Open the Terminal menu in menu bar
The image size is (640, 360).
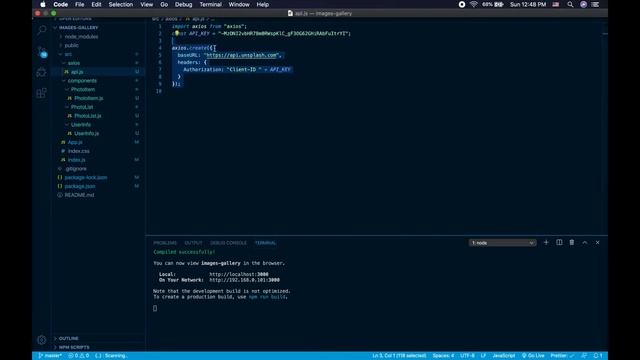point(210,4)
